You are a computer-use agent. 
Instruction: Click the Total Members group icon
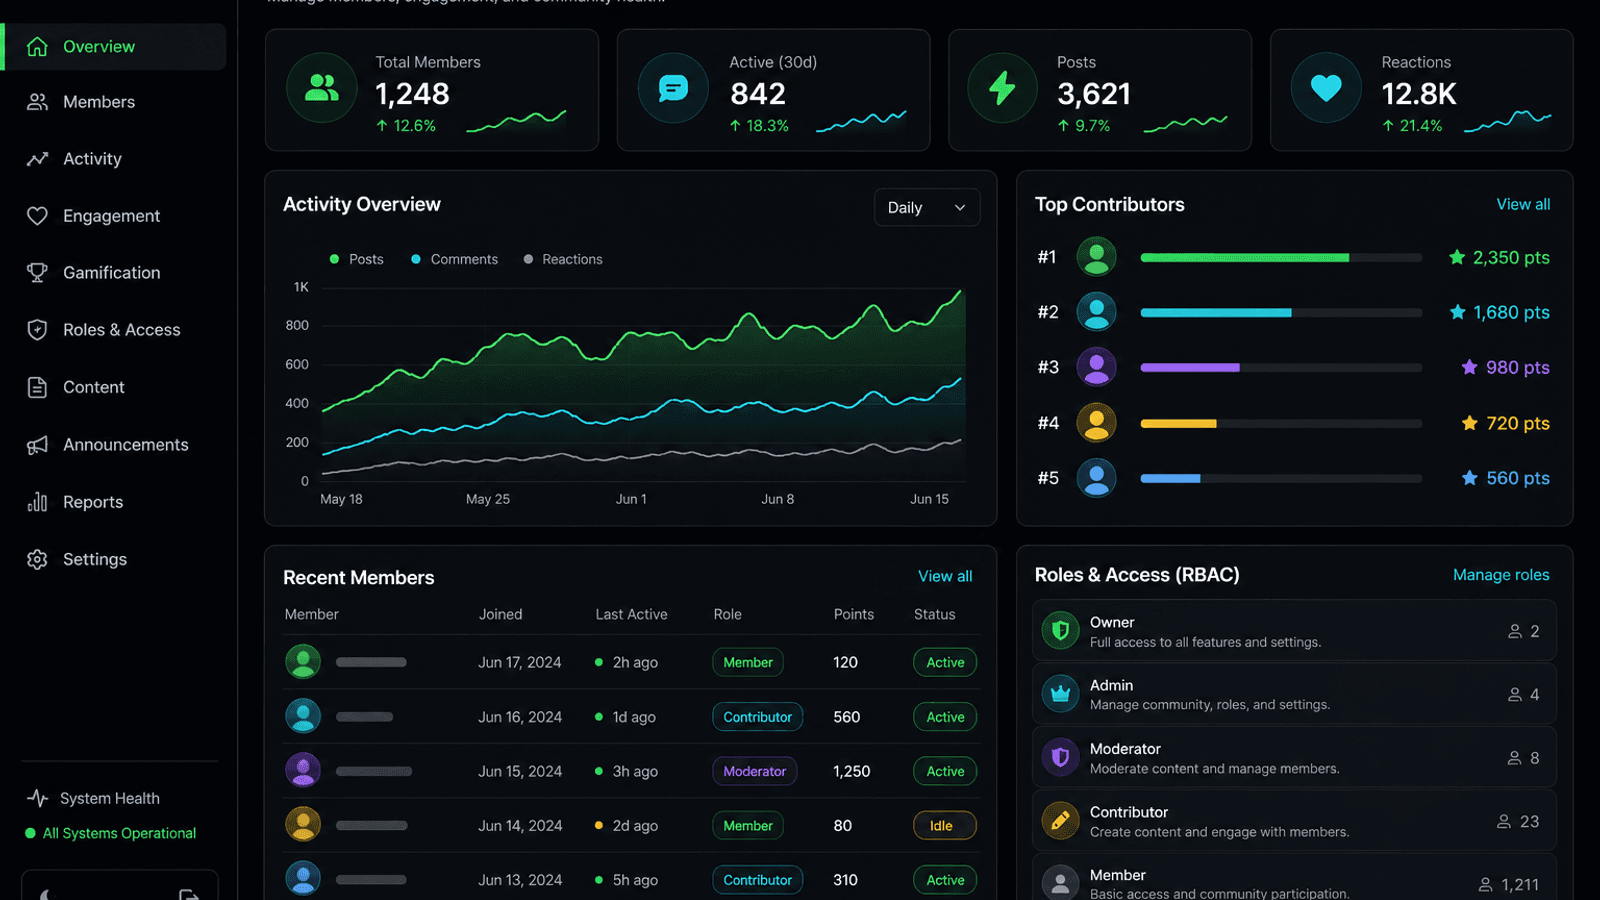[322, 88]
